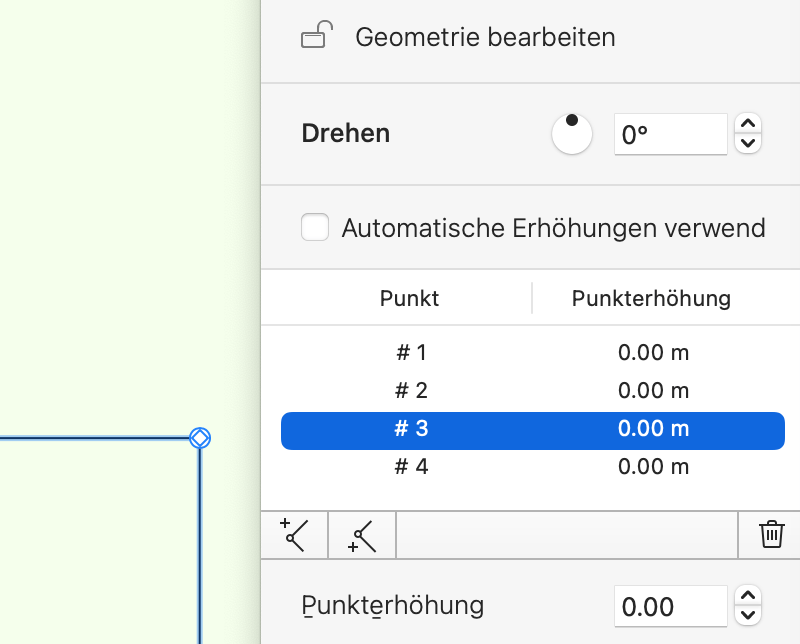Viewport: 800px width, 644px height.
Task: Increase Punkterhöhung with up stepper
Action: pyautogui.click(x=748, y=596)
